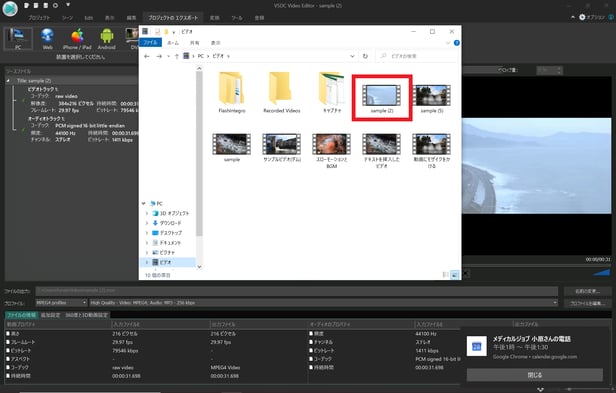Click preview playback progress bar

point(537,265)
